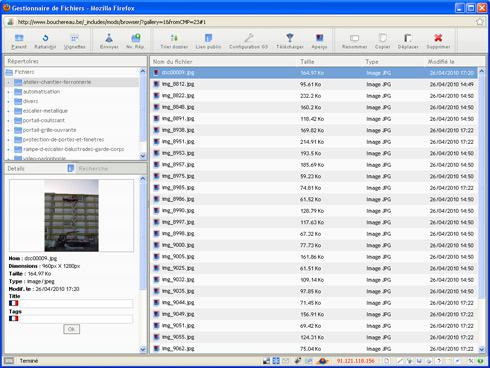Image resolution: width=490 pixels, height=368 pixels.
Task: Click the red IP address in status bar
Action: pyautogui.click(x=355, y=361)
